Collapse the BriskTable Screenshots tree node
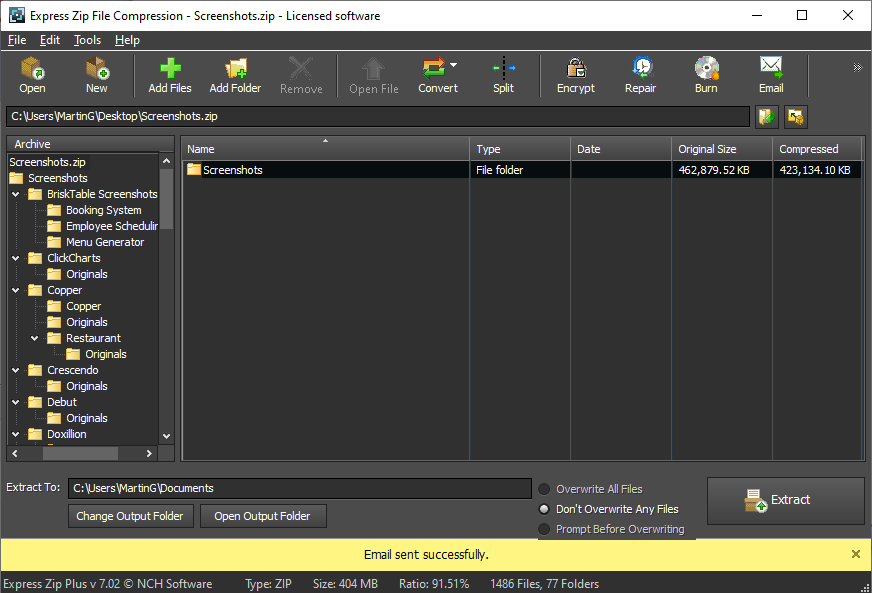The width and height of the screenshot is (872, 593). pos(16,194)
